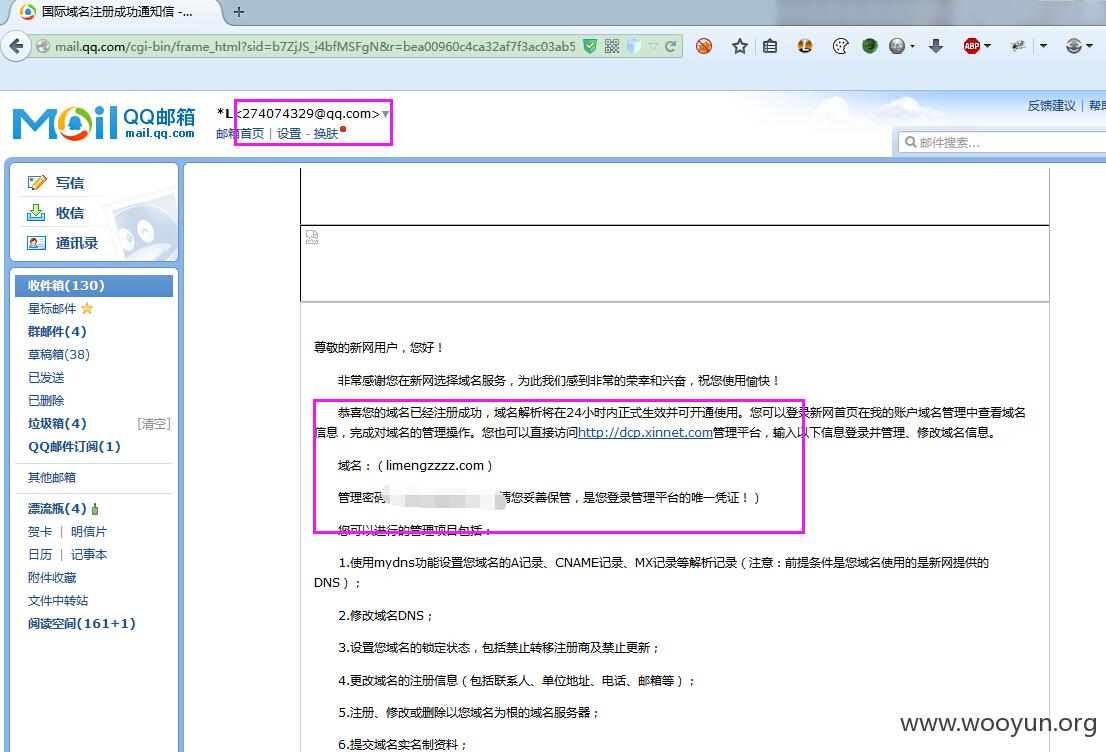
Task: Open a new browser tab with plus
Action: 238,12
